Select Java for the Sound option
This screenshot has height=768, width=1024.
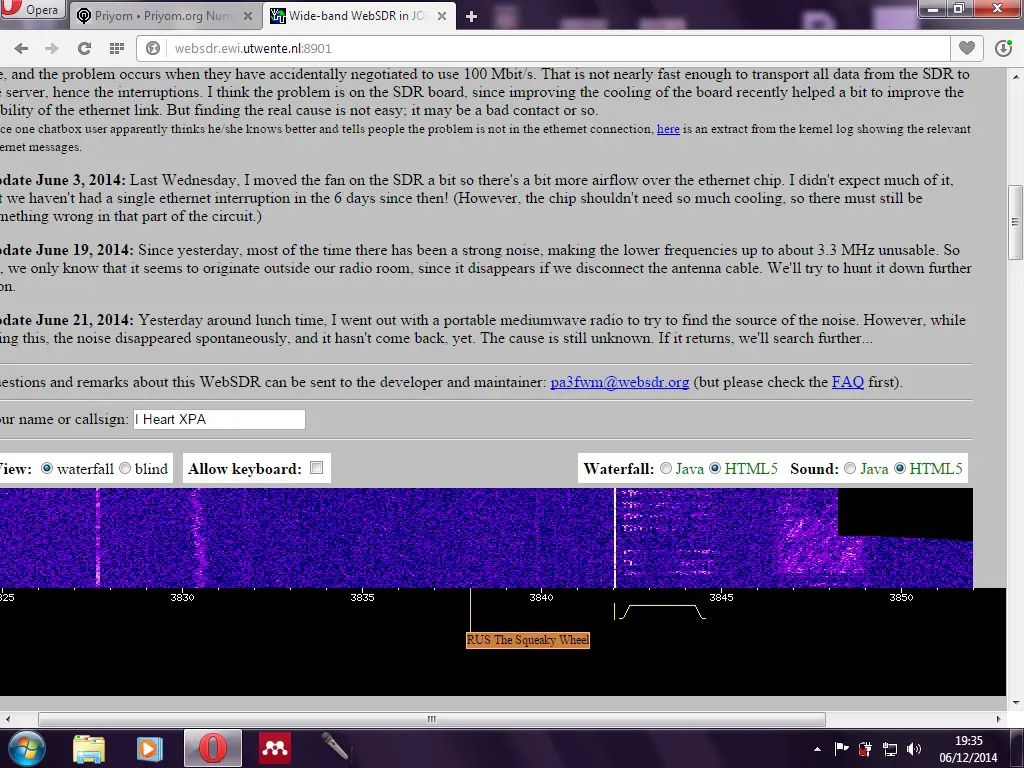click(850, 469)
